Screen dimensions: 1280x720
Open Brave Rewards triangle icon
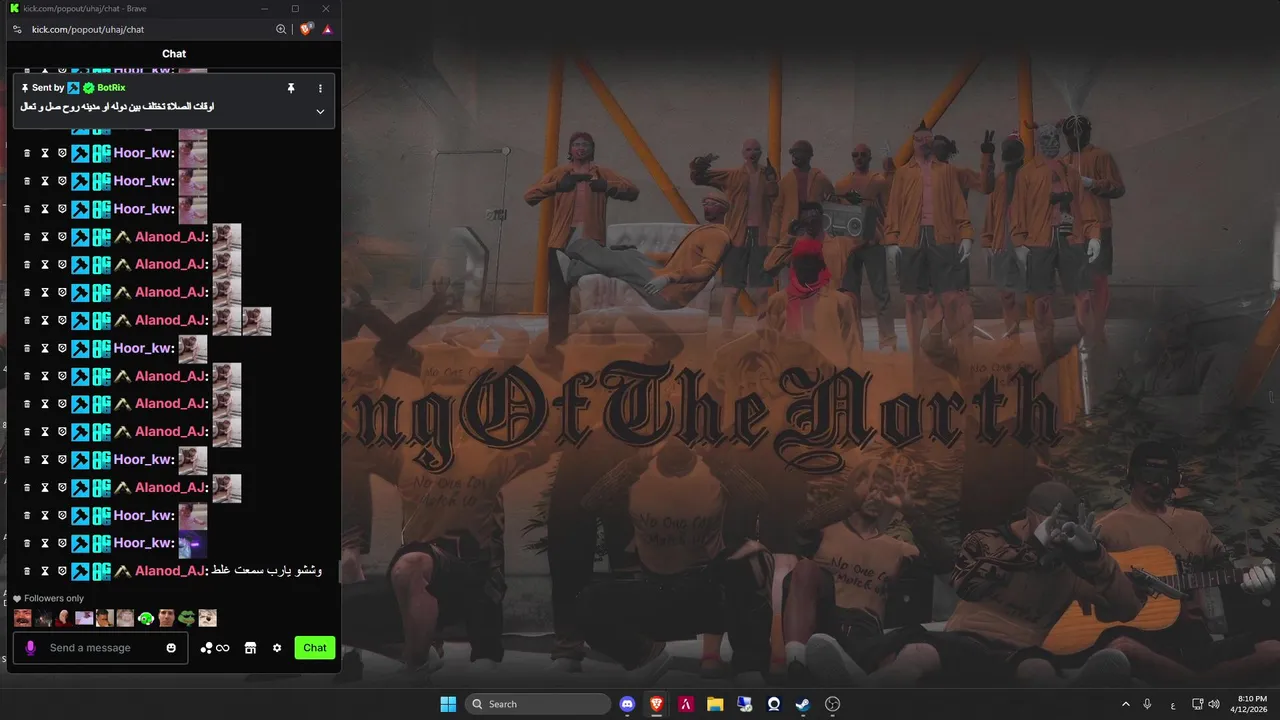coord(327,30)
